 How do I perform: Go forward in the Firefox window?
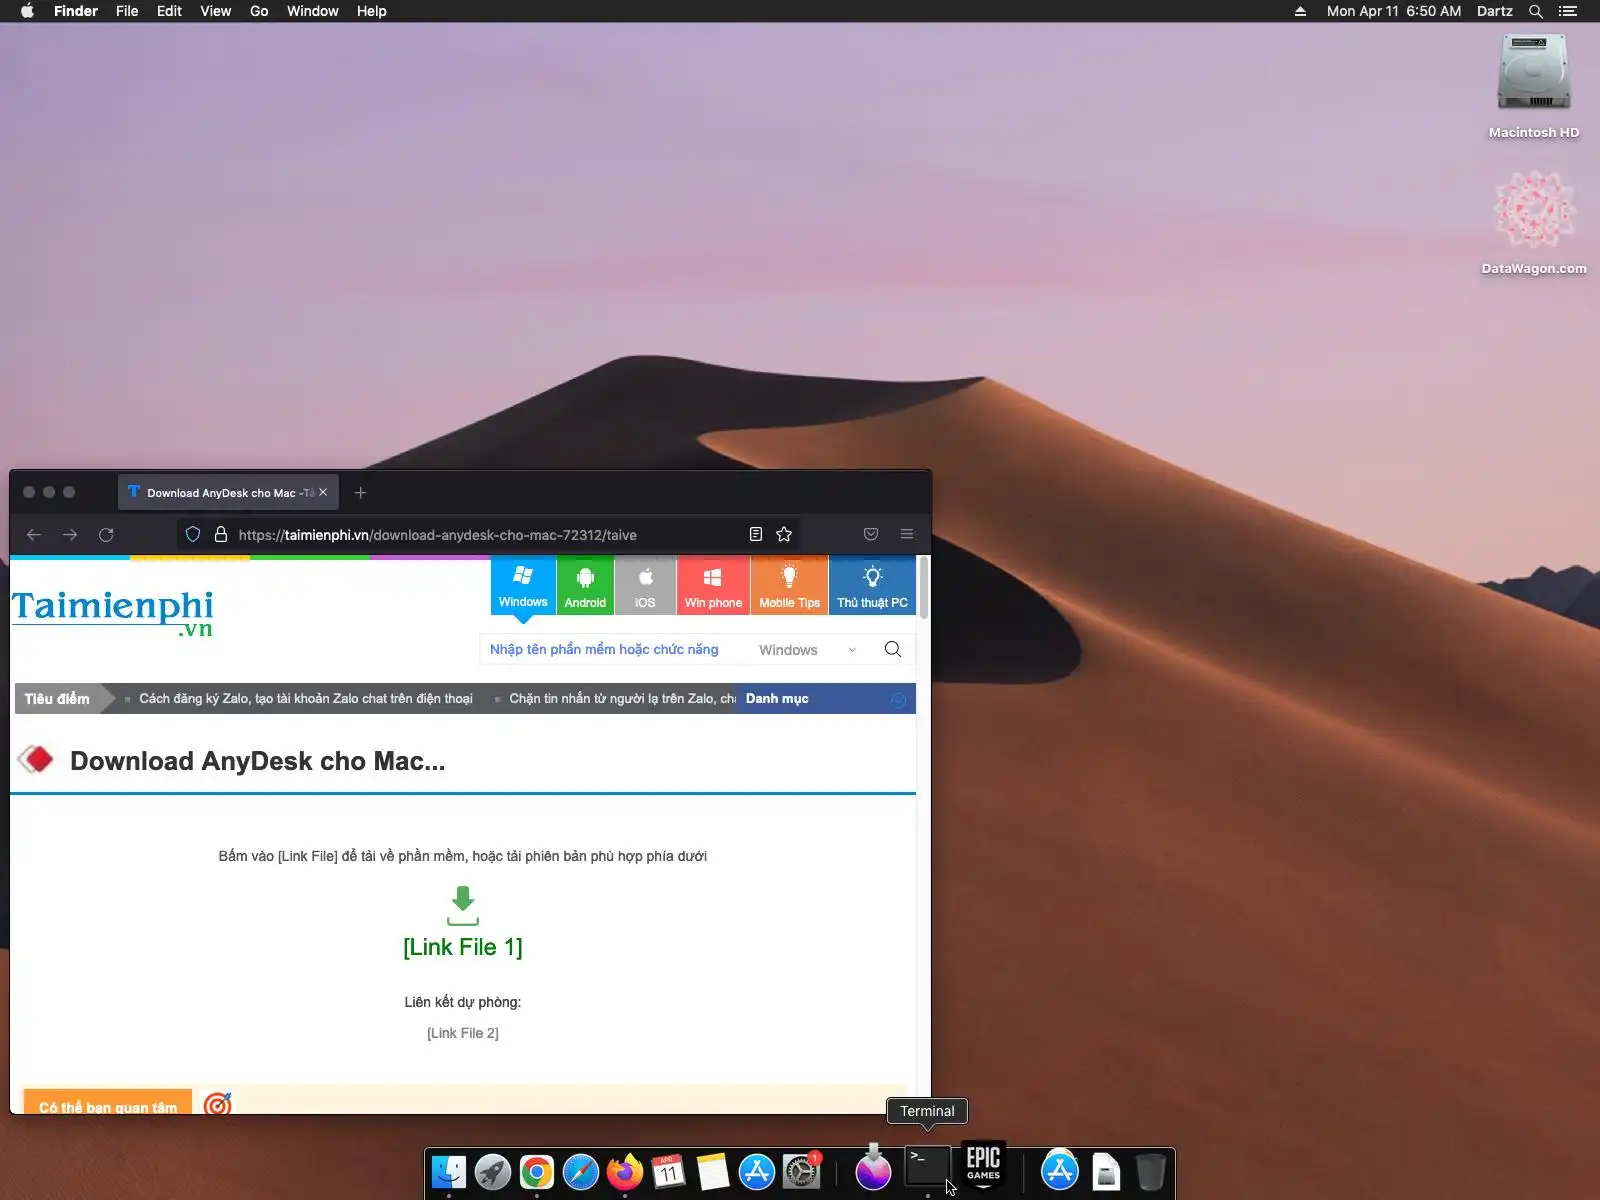pyautogui.click(x=70, y=535)
